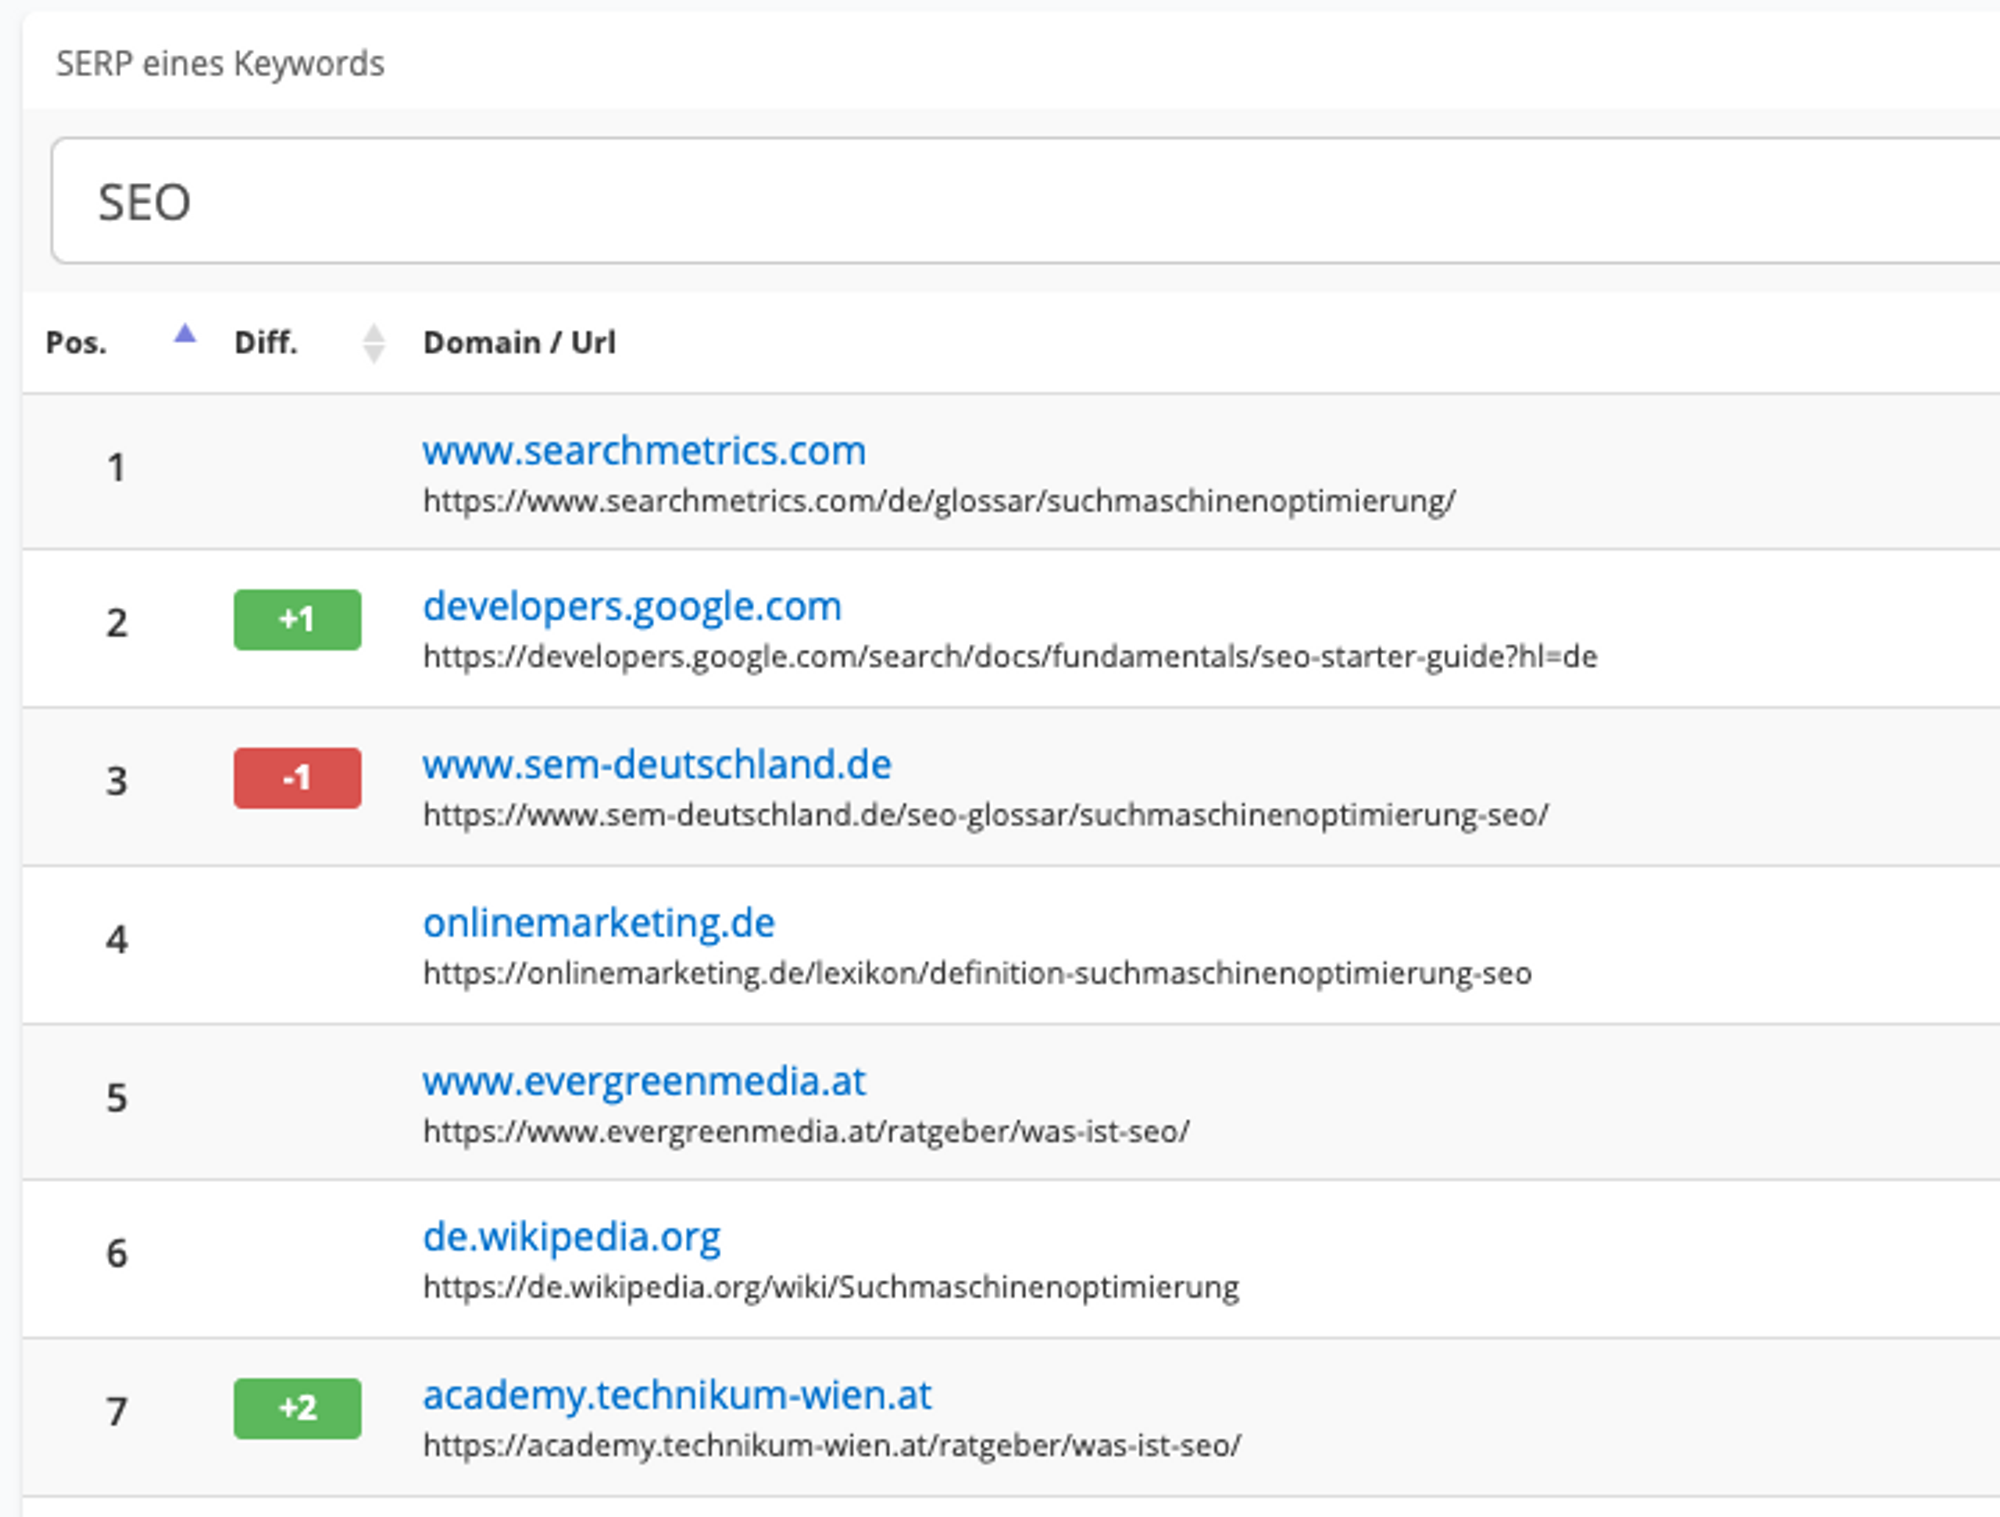The width and height of the screenshot is (2000, 1517).
Task: Click the Diff. column header
Action: tap(266, 343)
